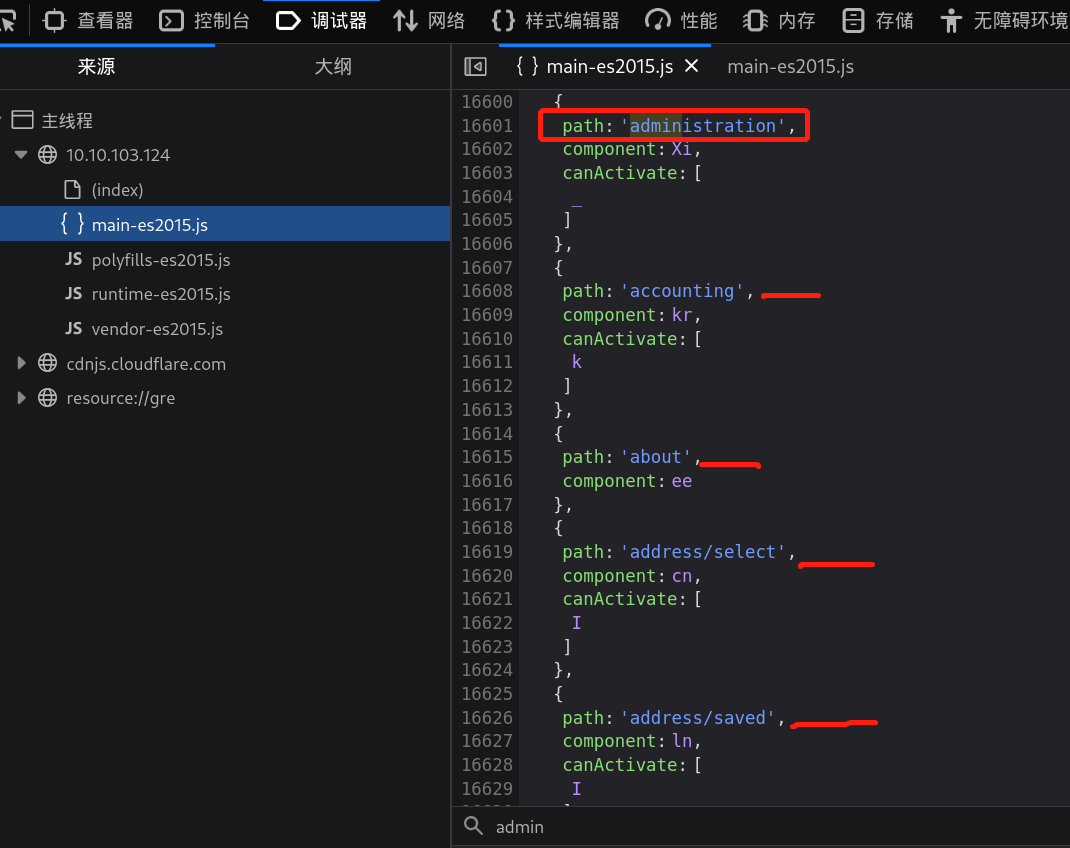The image size is (1070, 848).
Task: Expand the resource://gre source group
Action: [22, 398]
